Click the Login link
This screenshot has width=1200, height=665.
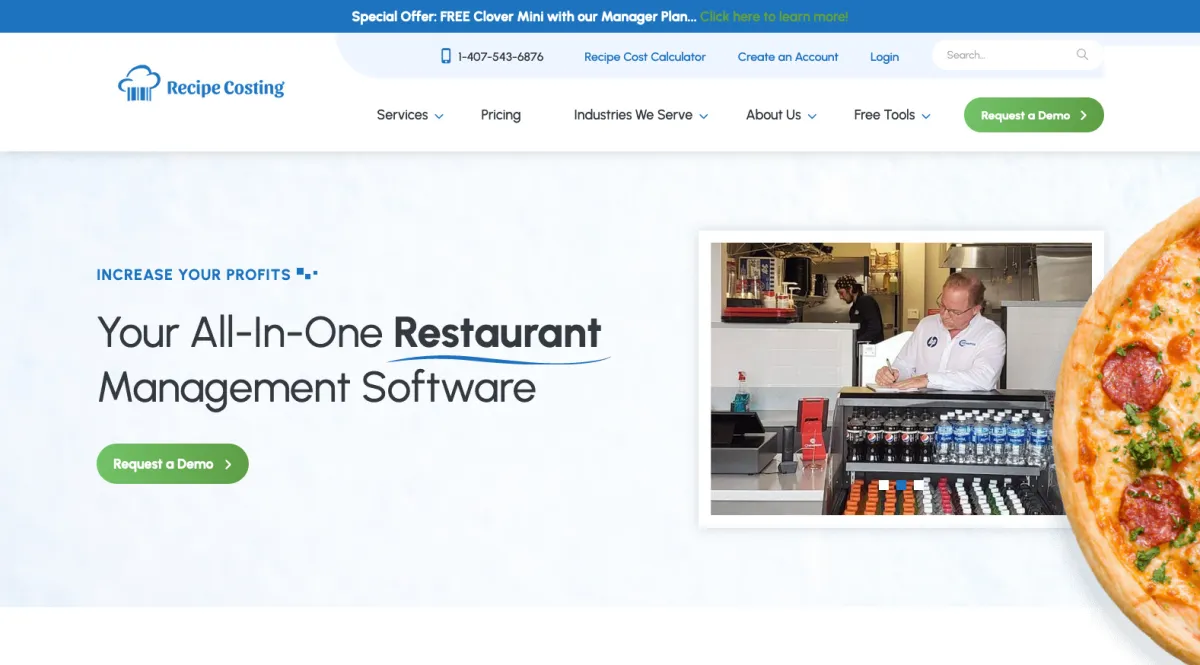tap(884, 57)
